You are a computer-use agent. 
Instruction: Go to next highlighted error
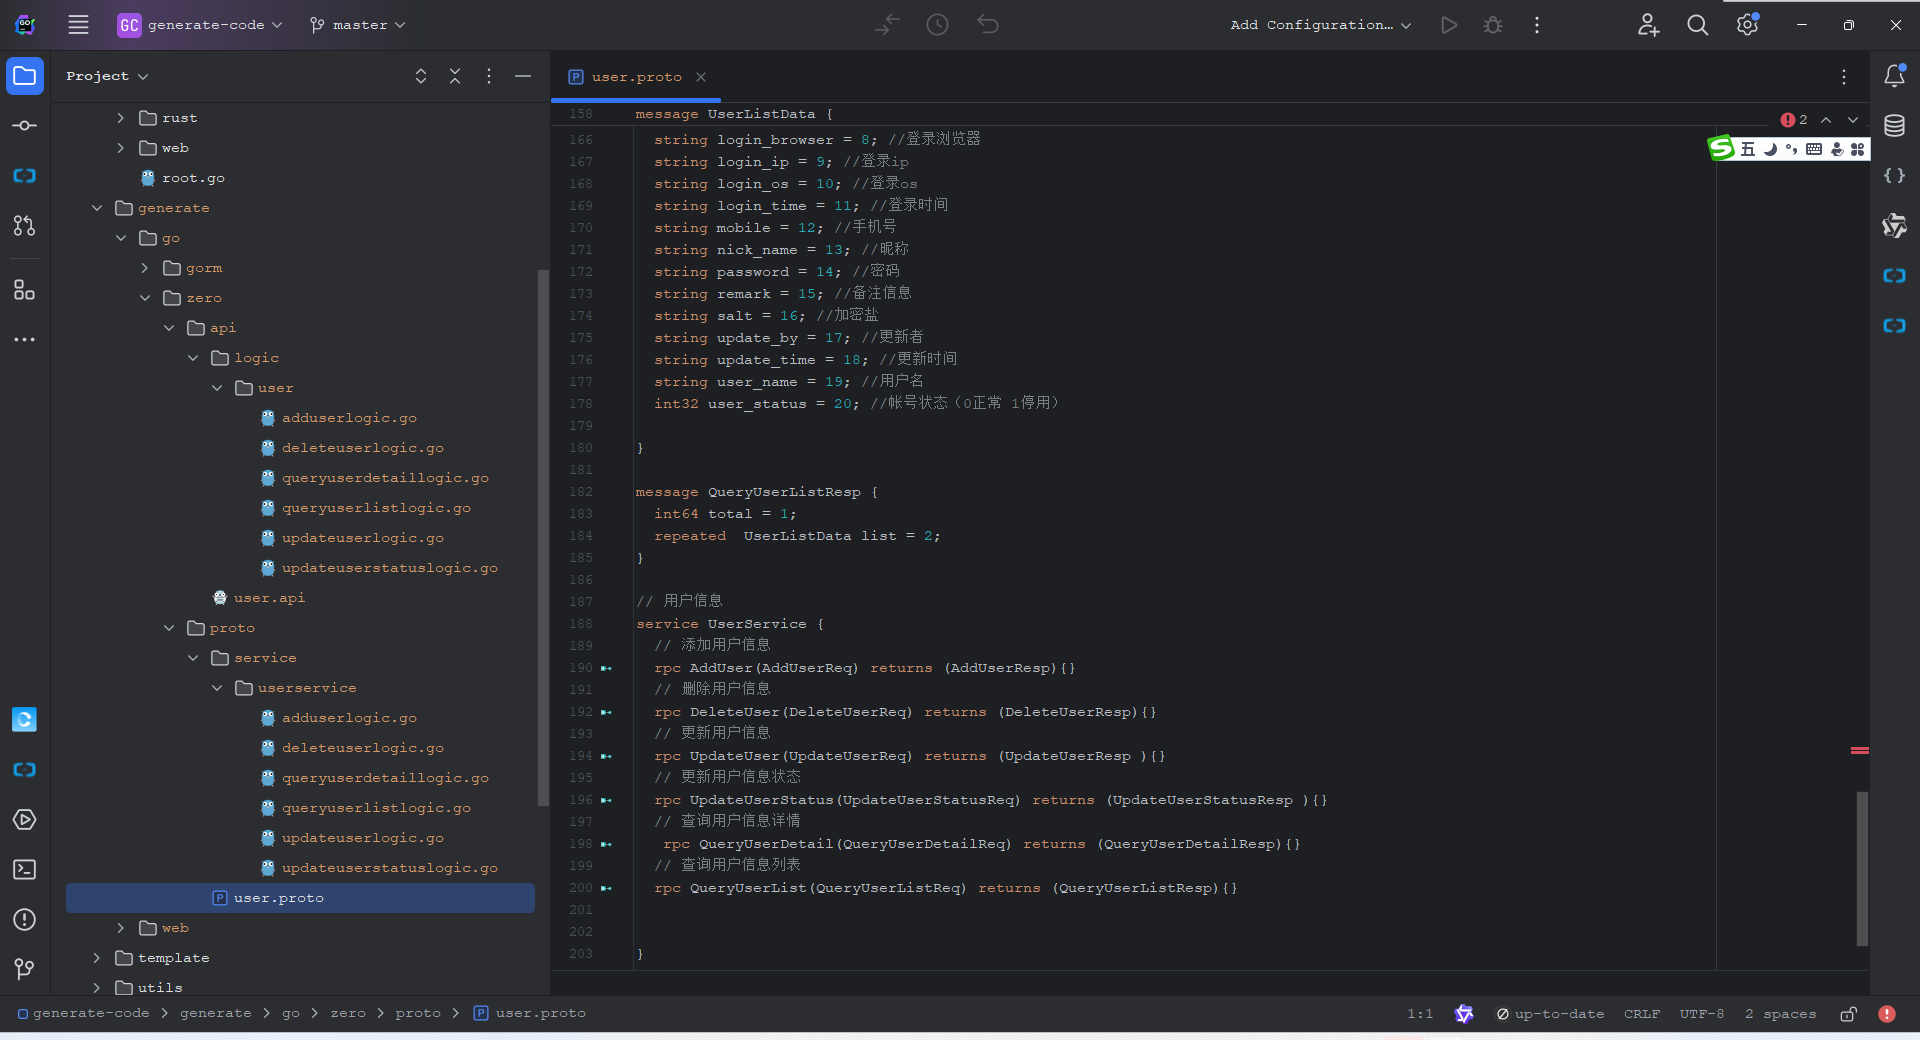1853,120
